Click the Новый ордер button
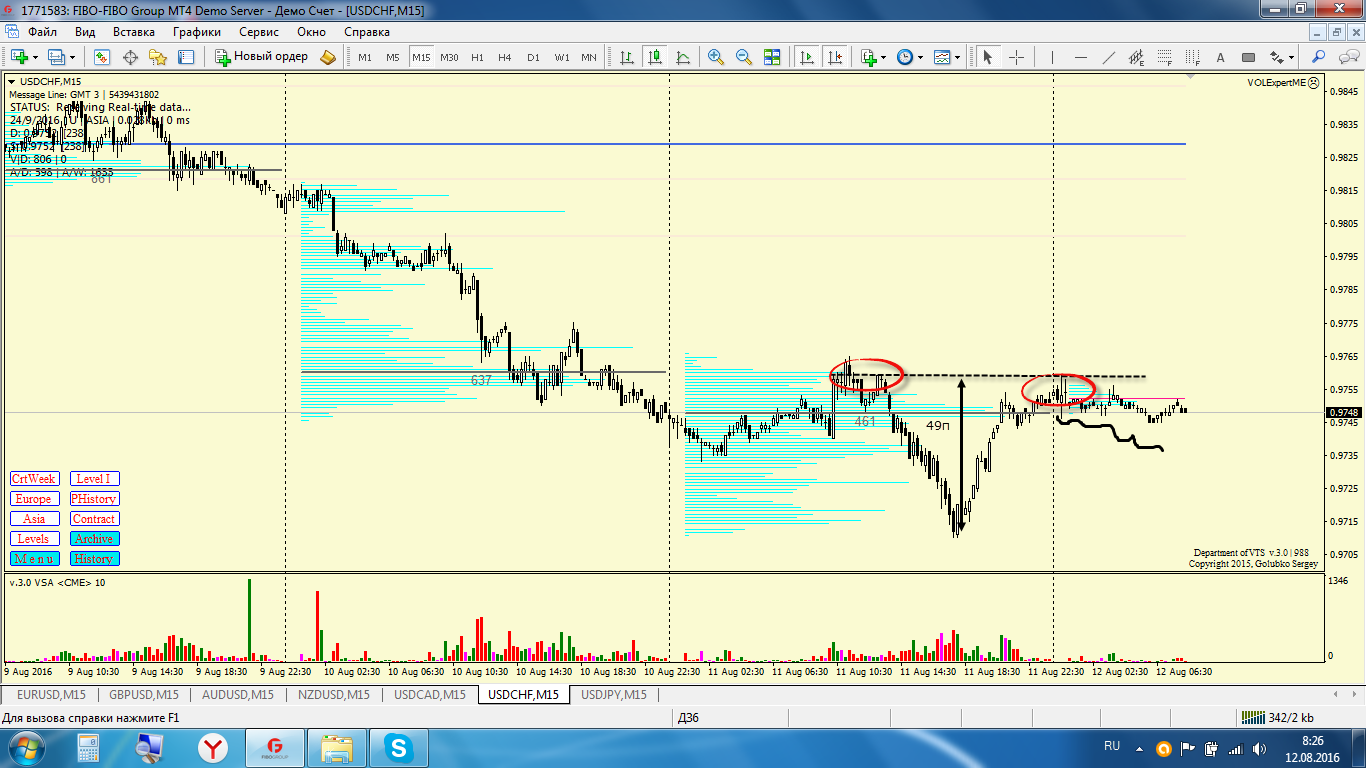 tap(262, 57)
